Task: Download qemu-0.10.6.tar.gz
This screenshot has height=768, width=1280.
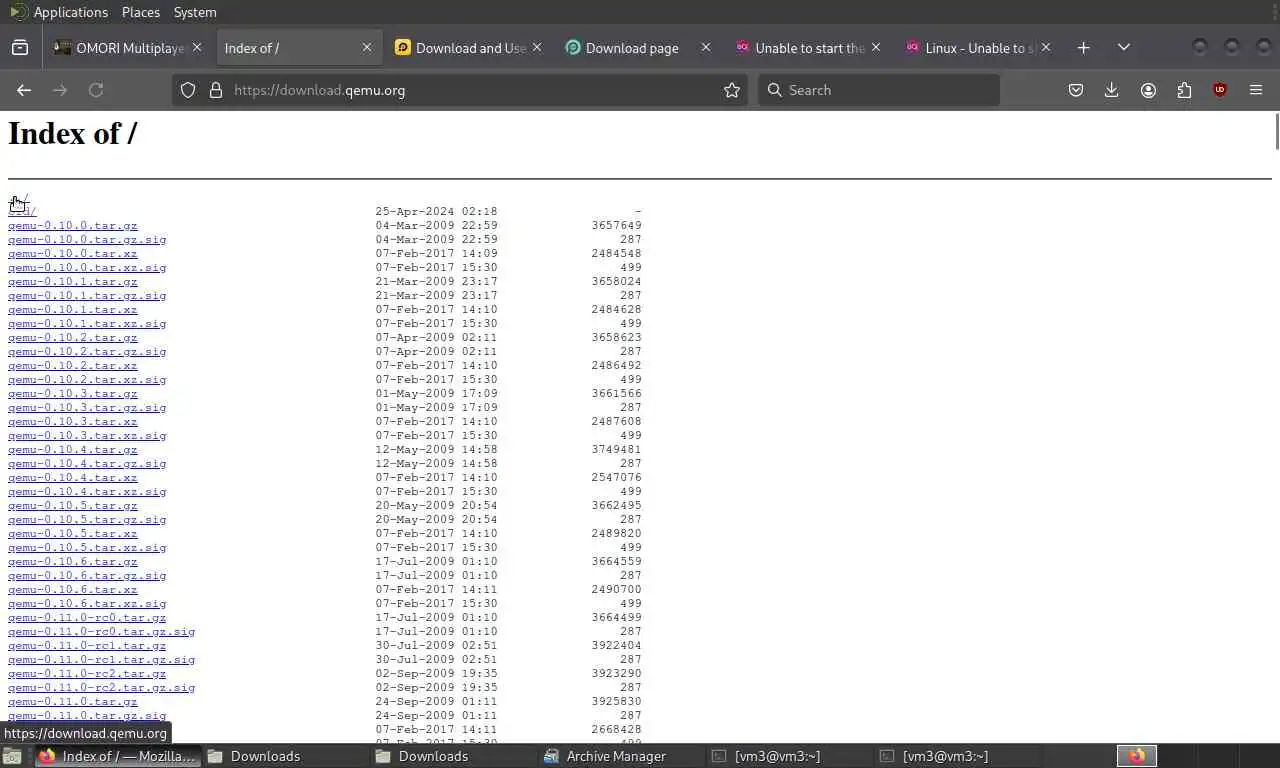Action: 73,562
